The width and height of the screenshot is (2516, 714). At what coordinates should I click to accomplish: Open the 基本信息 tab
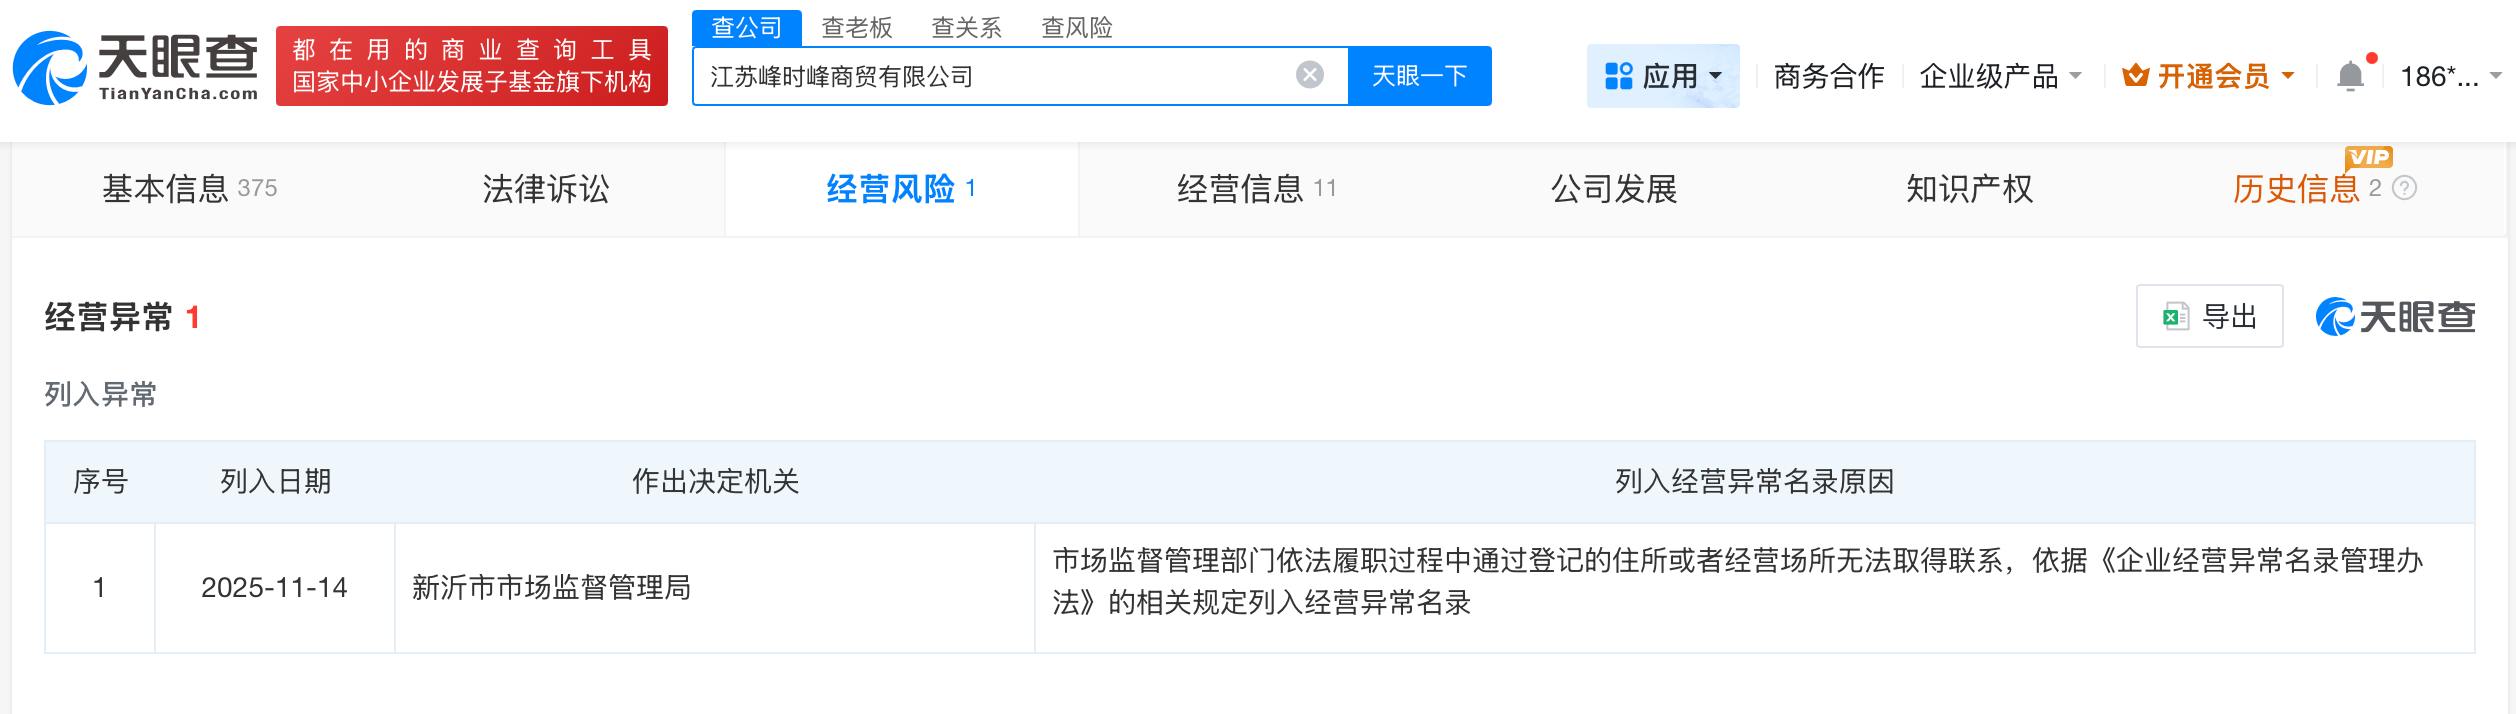click(x=188, y=189)
